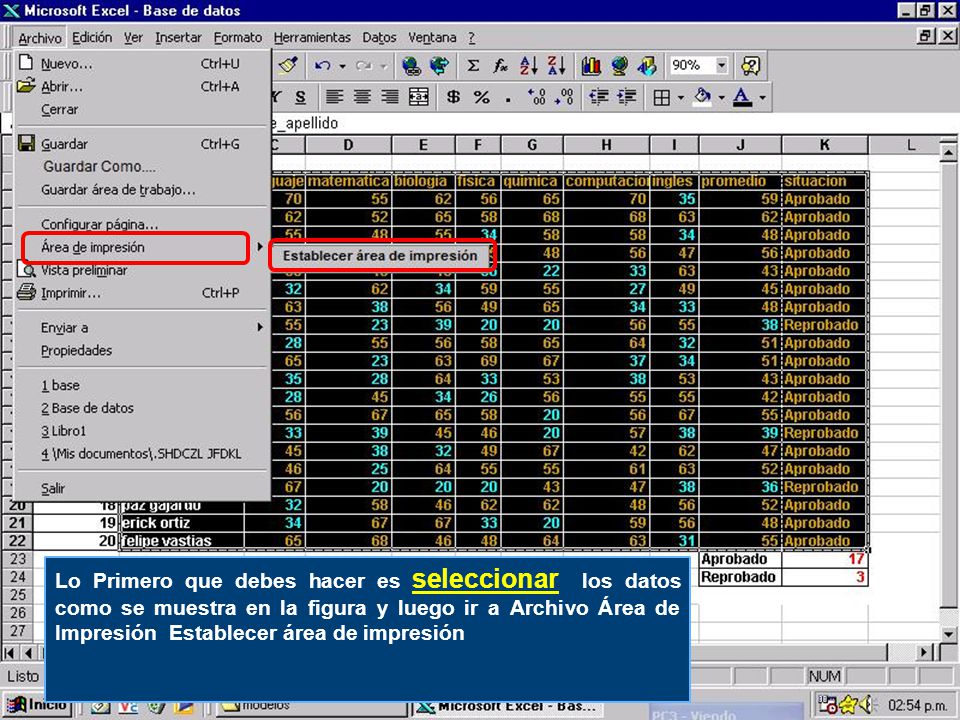Click the Borders grid icon
This screenshot has height=720, width=960.
click(661, 97)
